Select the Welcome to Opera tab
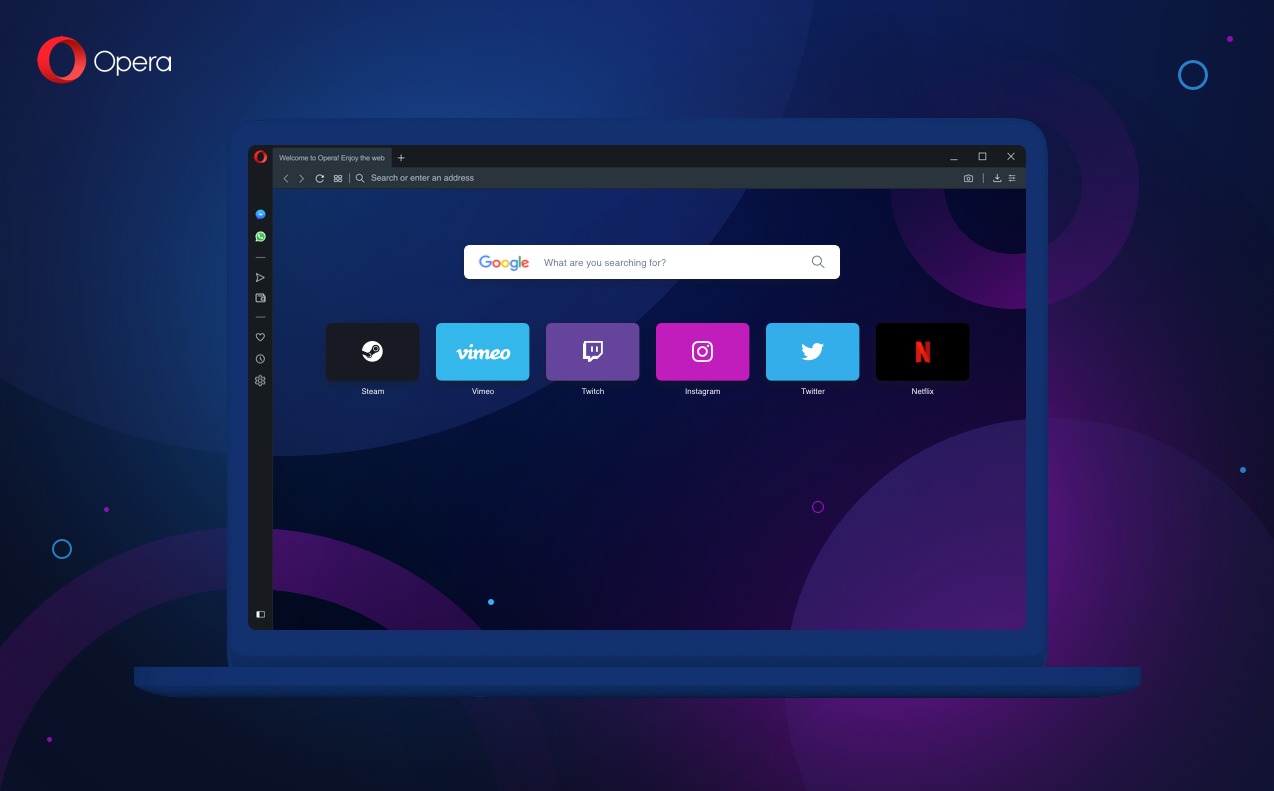 (x=332, y=158)
